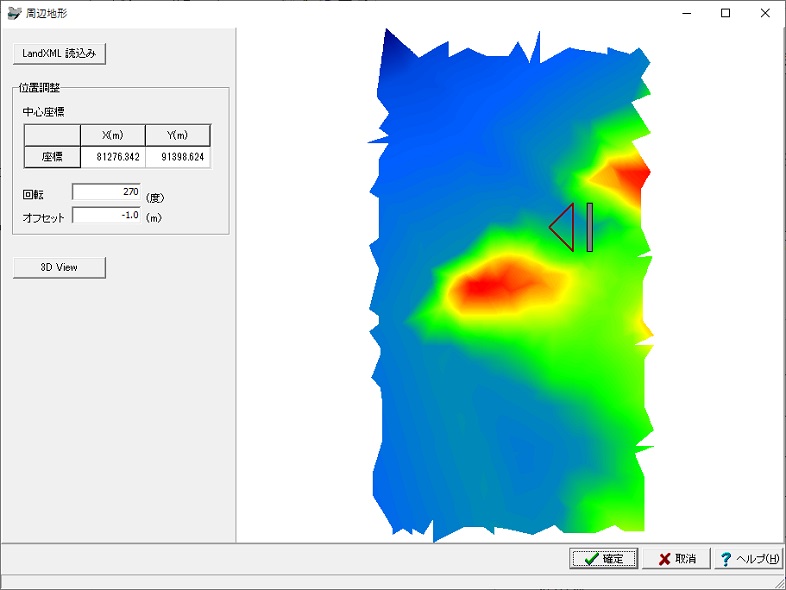Open the 3D View button
Screen dimensions: 786x590
point(59,267)
